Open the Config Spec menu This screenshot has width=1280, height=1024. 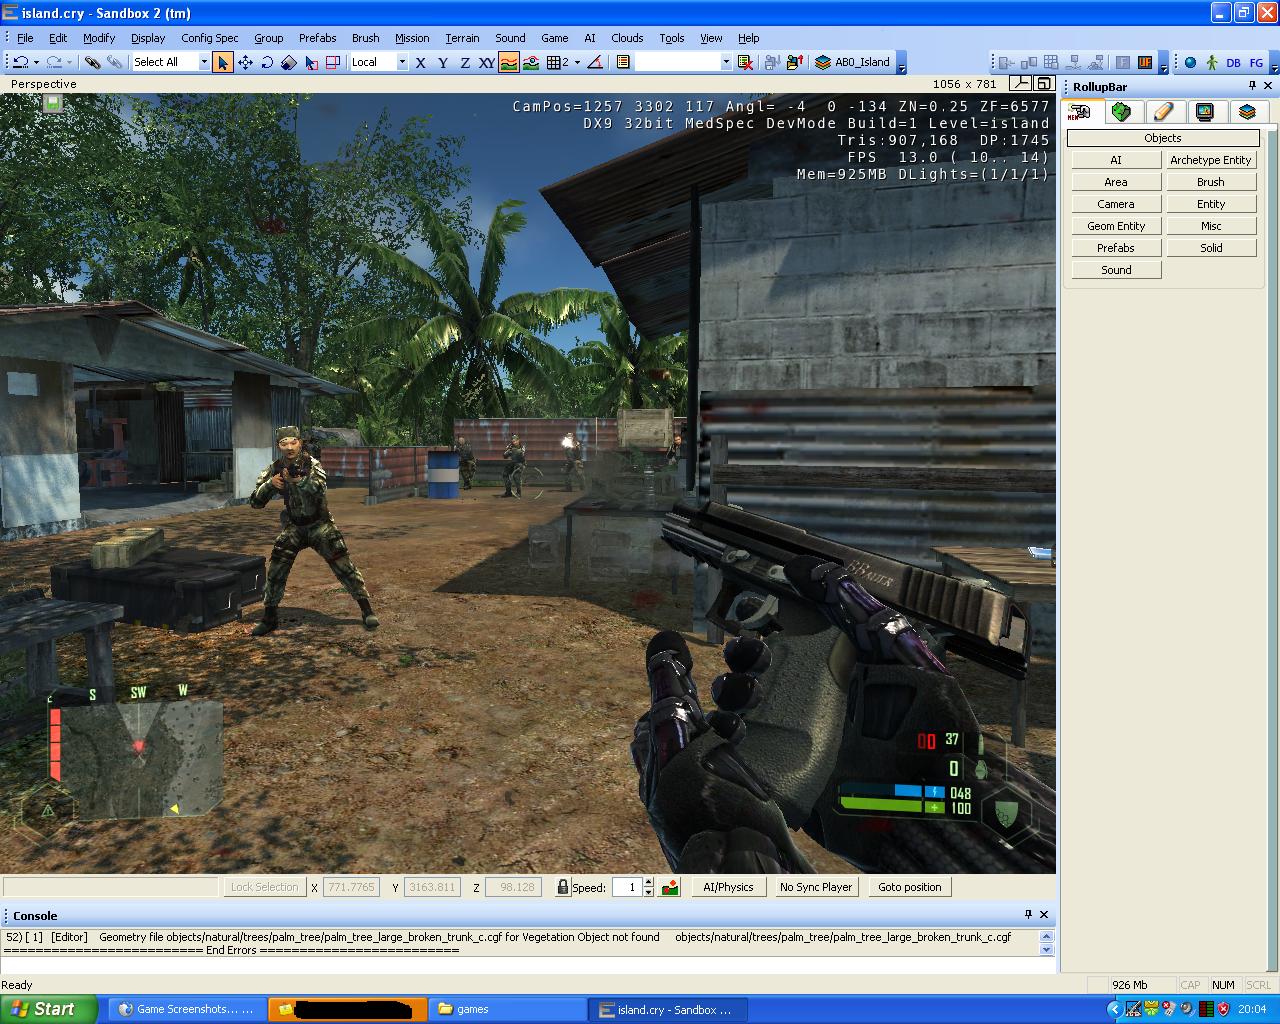[210, 38]
